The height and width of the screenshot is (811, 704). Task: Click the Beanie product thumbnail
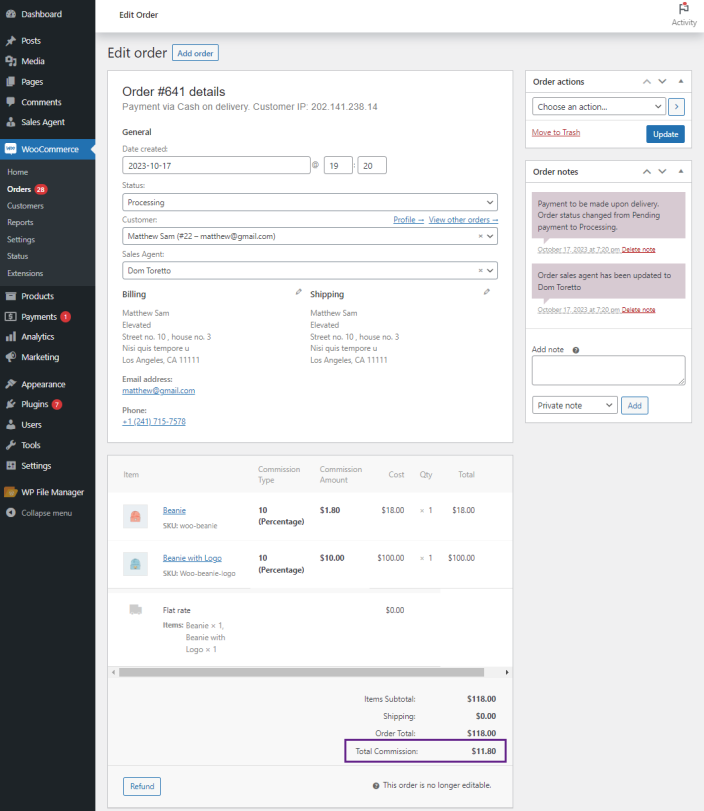tap(135, 516)
